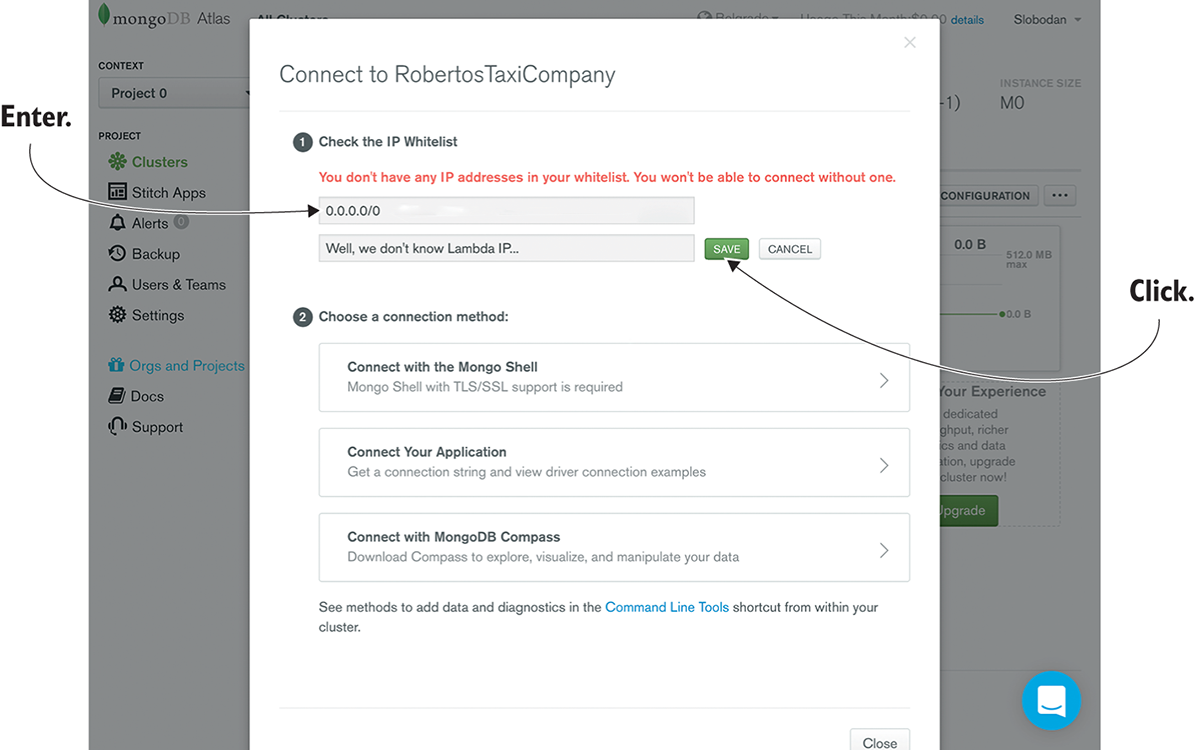Open the Project 0 context dropdown
Viewport: 1195px width, 750px height.
(x=176, y=93)
